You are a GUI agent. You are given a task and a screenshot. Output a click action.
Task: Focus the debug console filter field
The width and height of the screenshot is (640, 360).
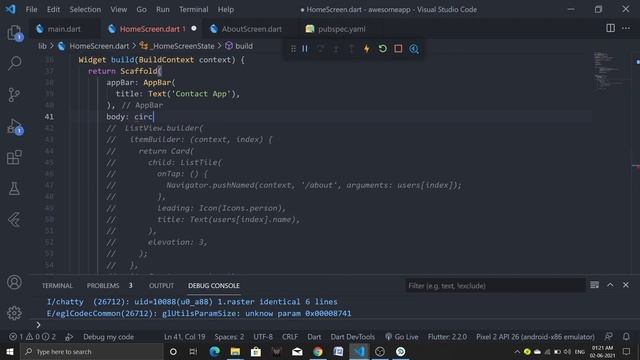click(x=496, y=285)
